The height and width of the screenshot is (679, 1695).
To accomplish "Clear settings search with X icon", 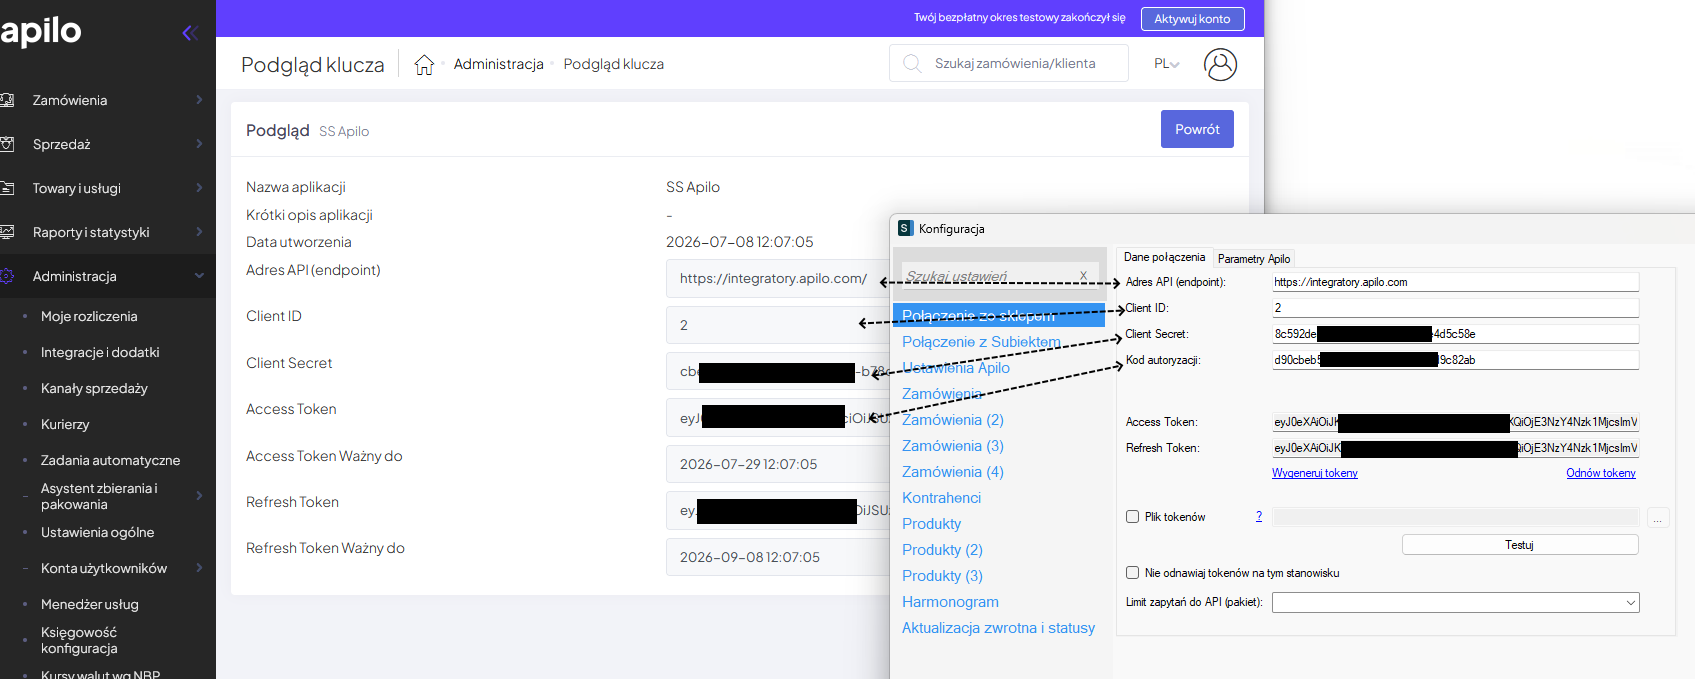I will coord(1083,276).
